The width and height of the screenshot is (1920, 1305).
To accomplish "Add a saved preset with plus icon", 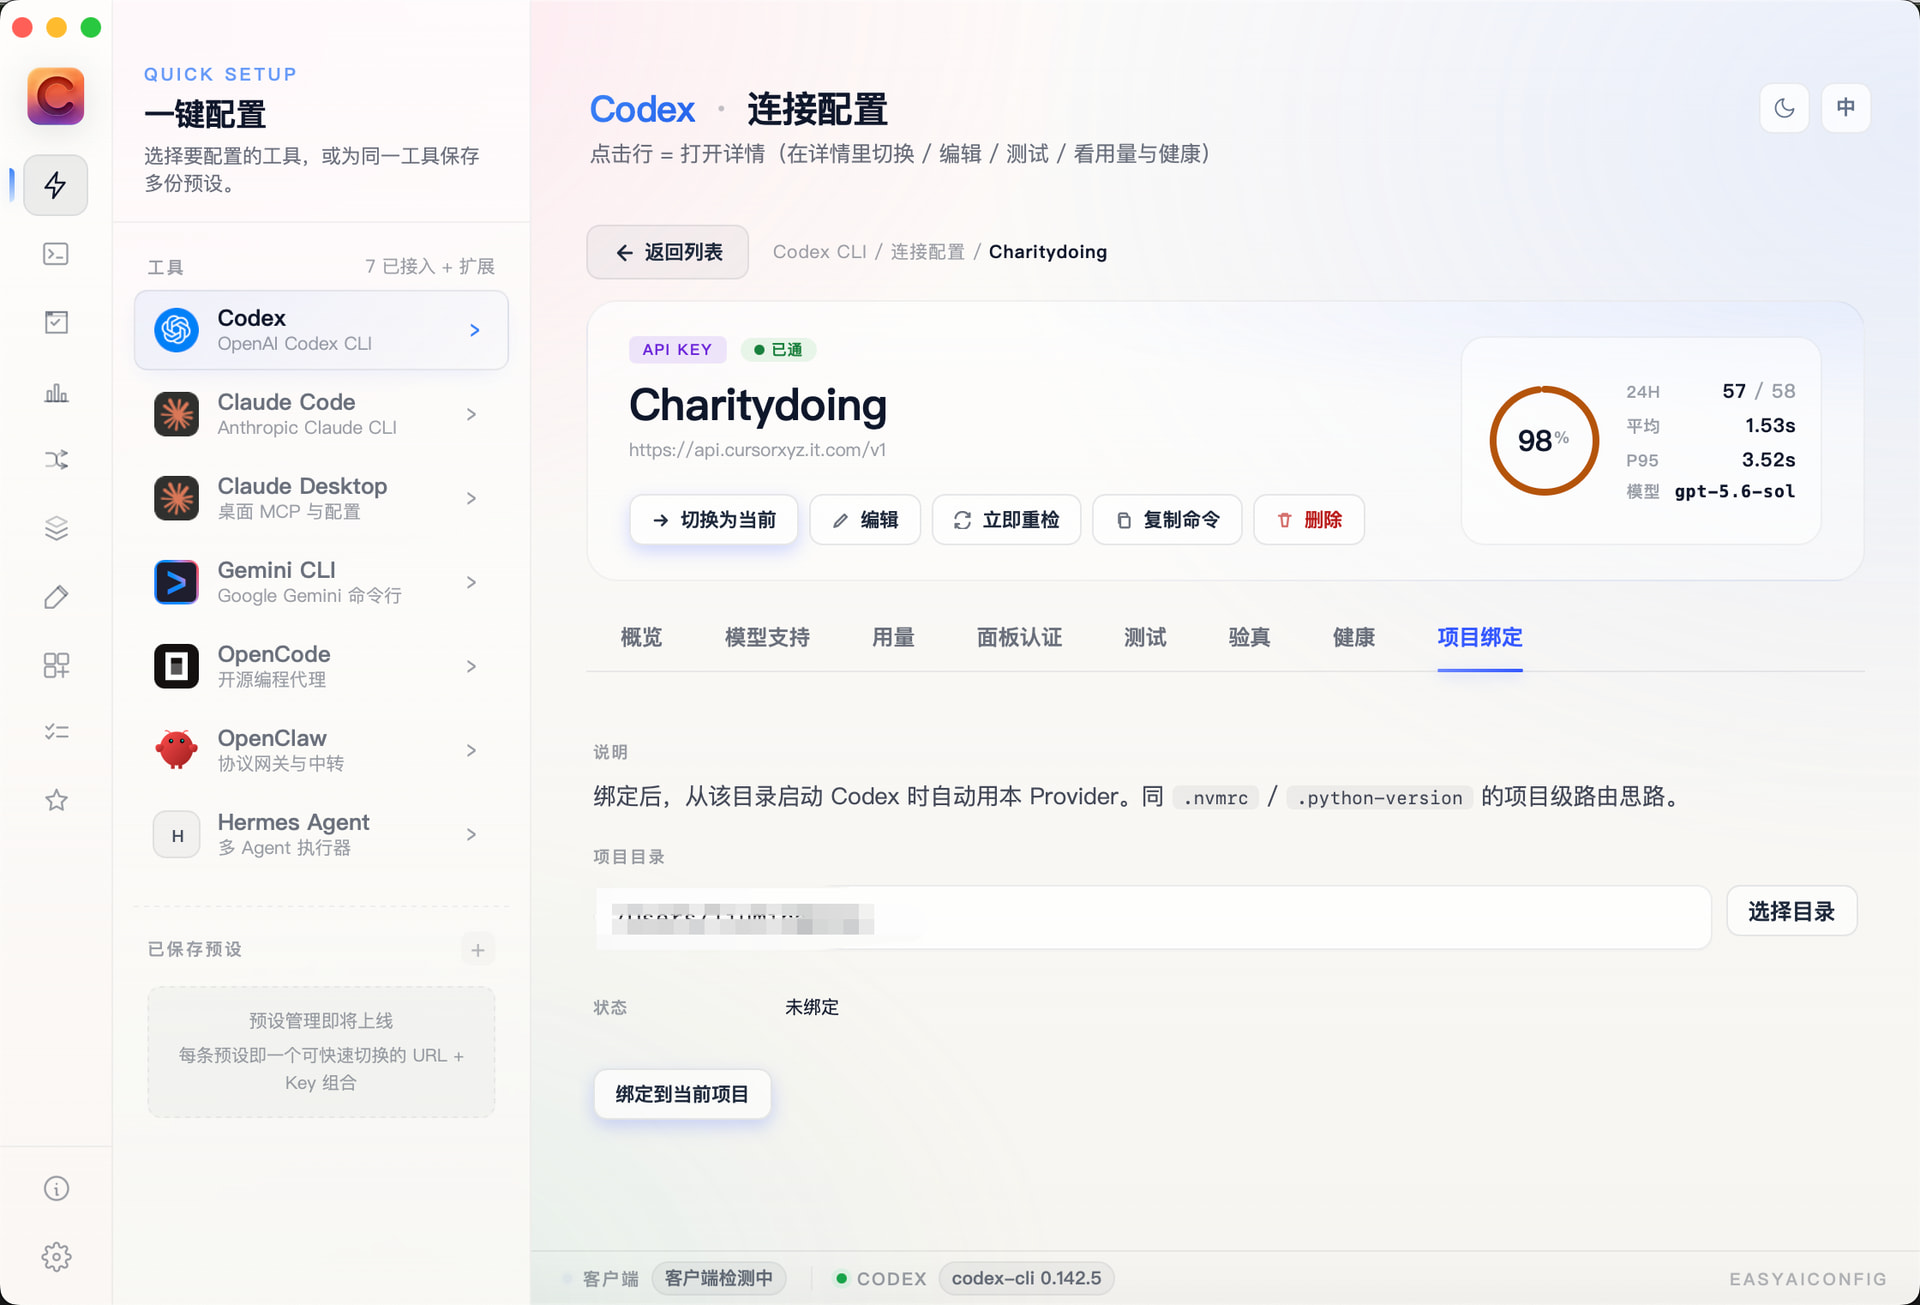I will (478, 950).
